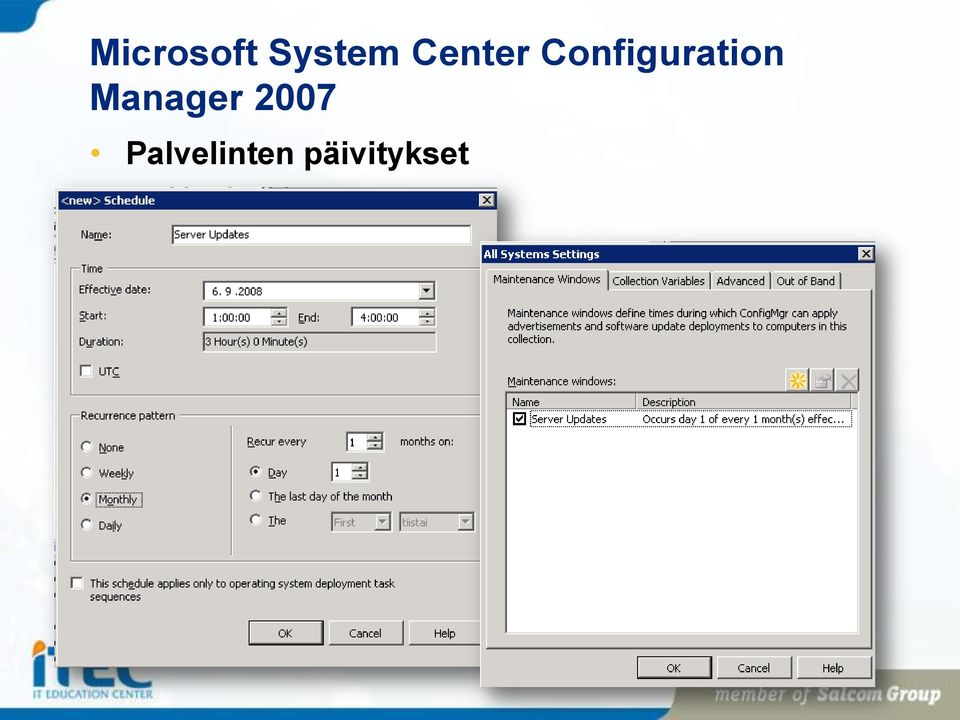Click the maintenance window properties icon
The height and width of the screenshot is (720, 960).
click(822, 380)
